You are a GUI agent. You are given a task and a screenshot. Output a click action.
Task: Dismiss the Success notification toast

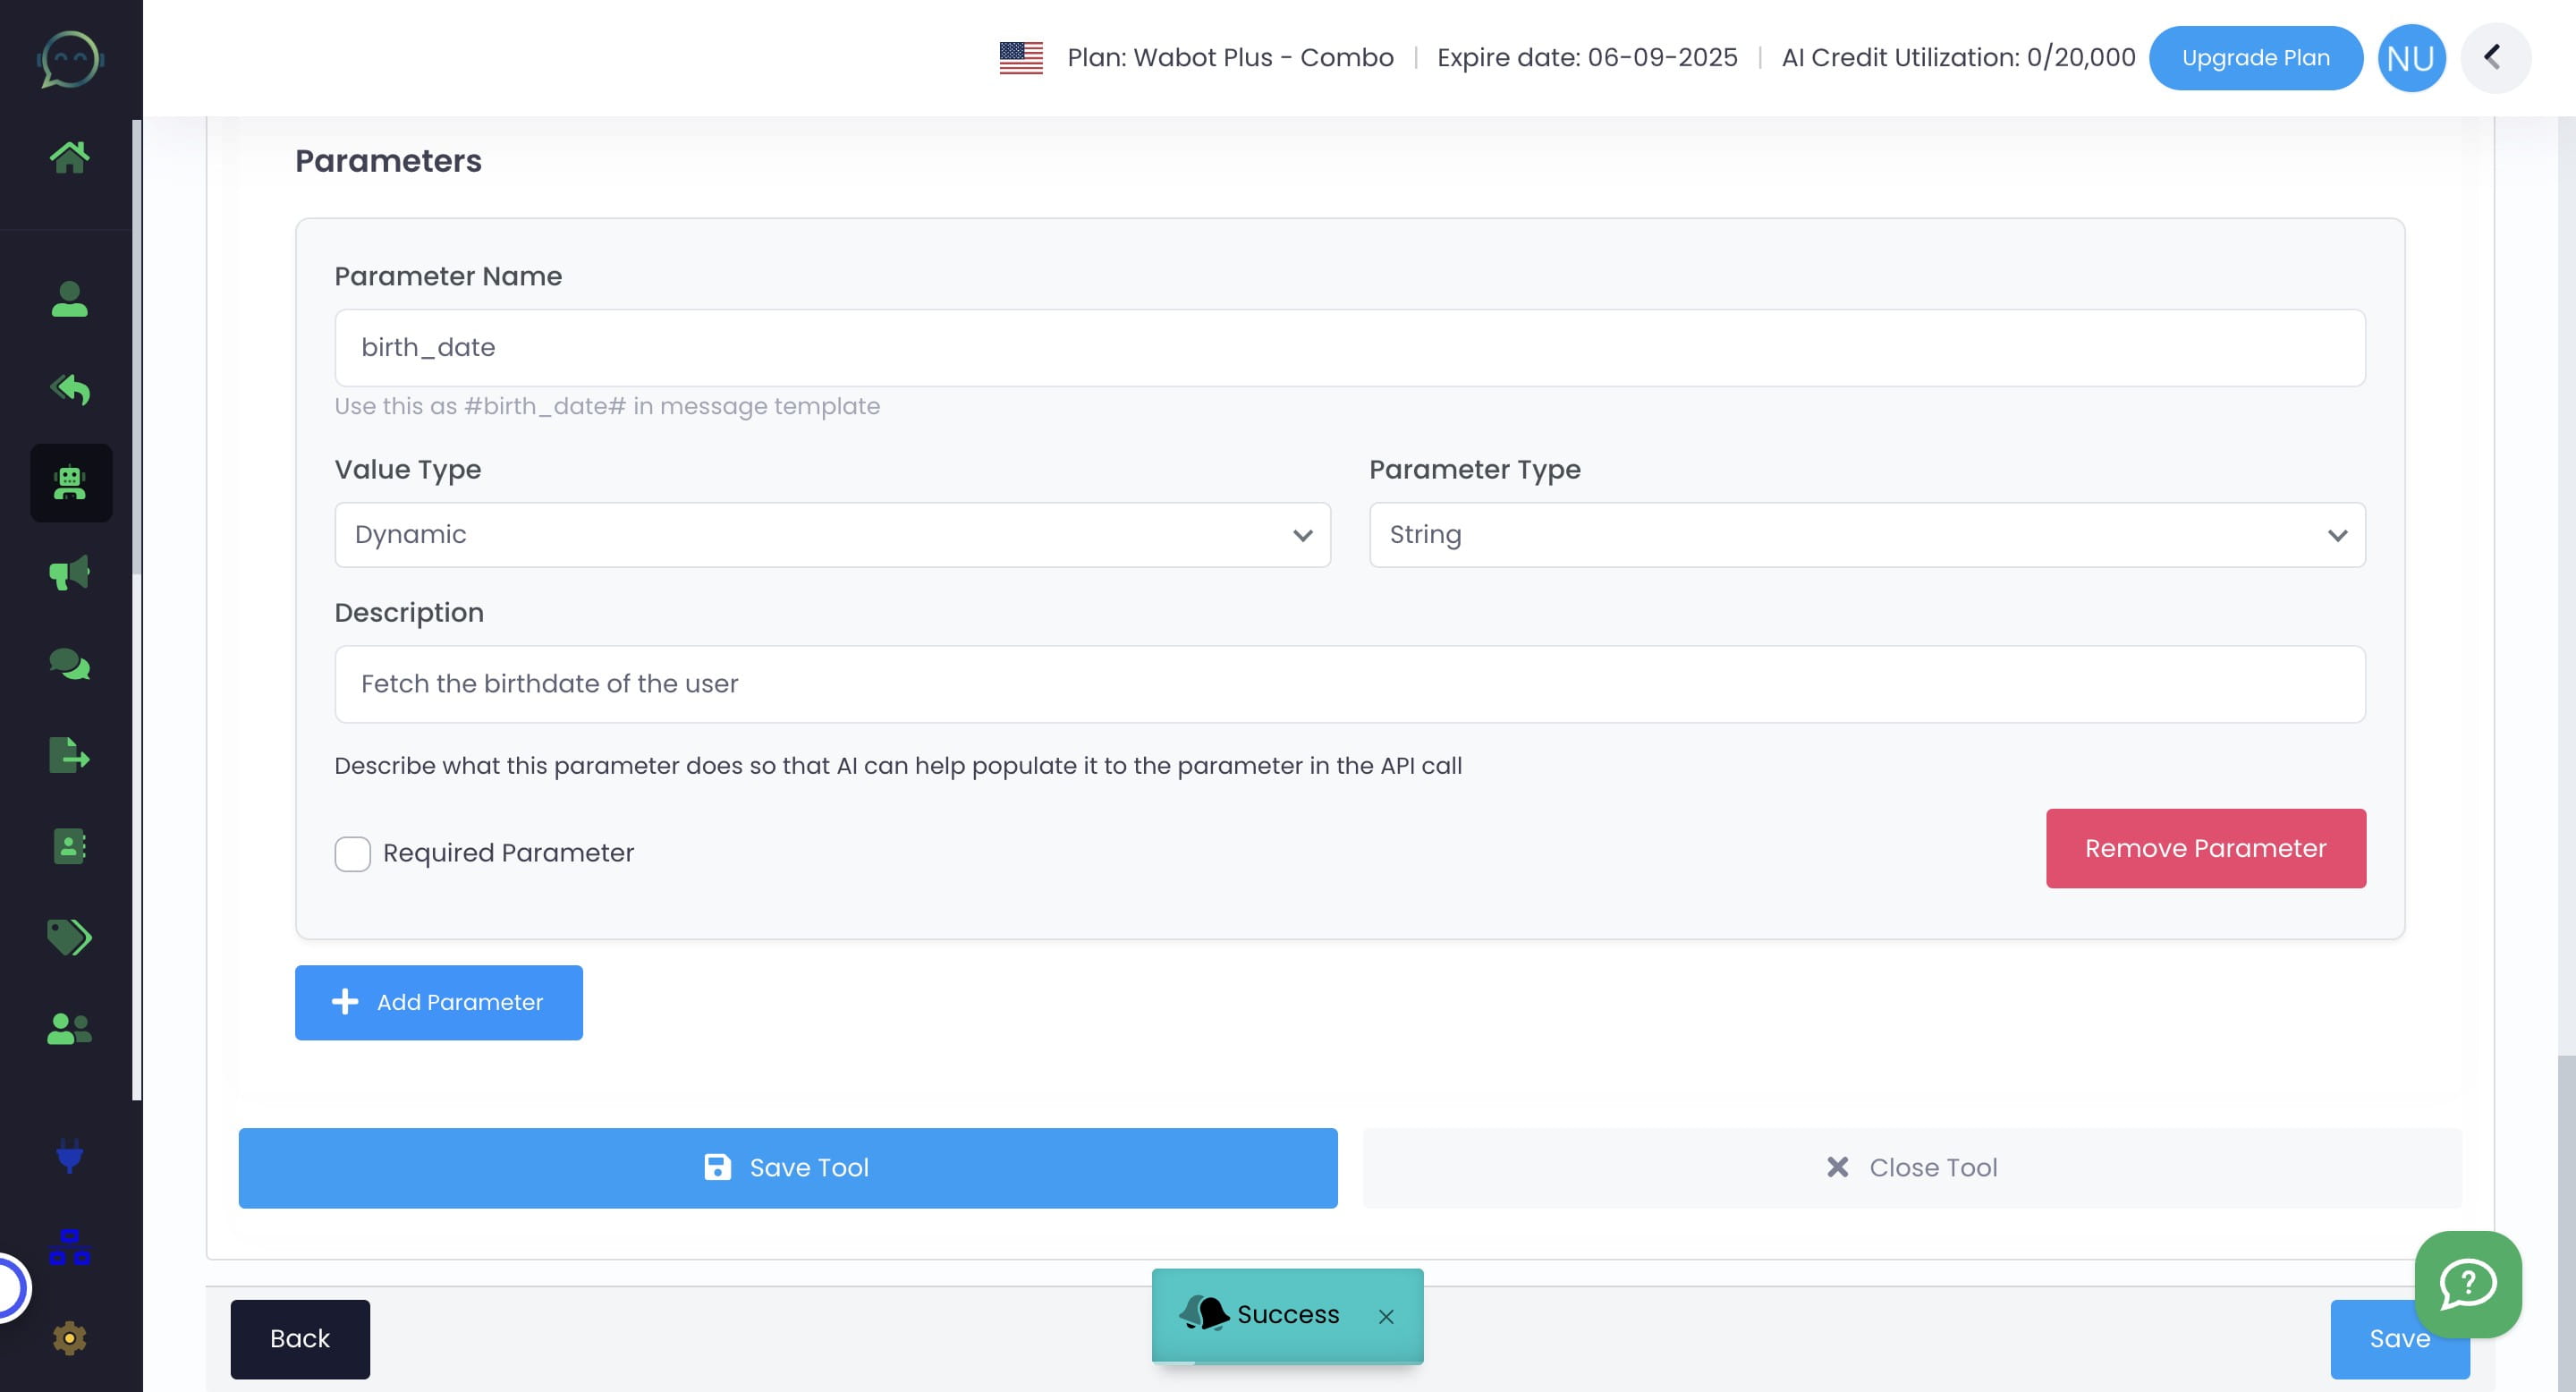(x=1385, y=1317)
